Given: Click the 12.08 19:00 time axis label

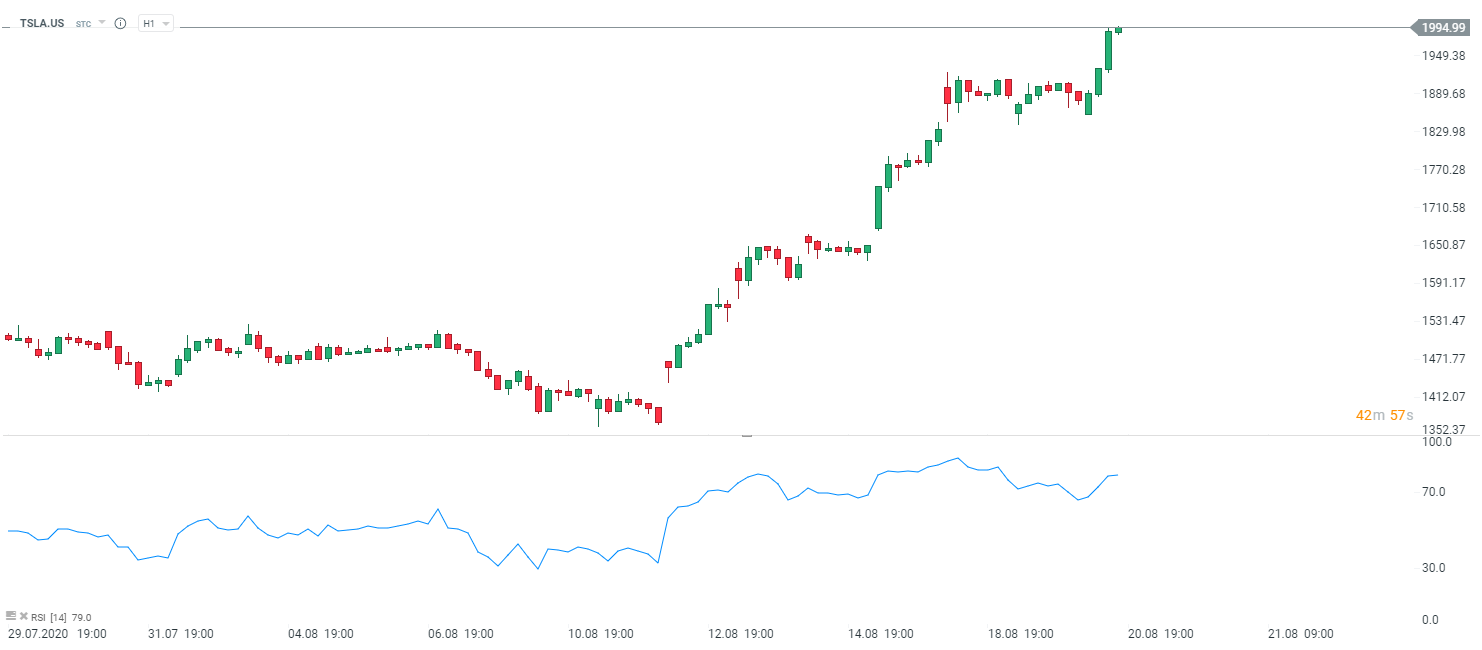Looking at the screenshot, I should click(x=740, y=634).
